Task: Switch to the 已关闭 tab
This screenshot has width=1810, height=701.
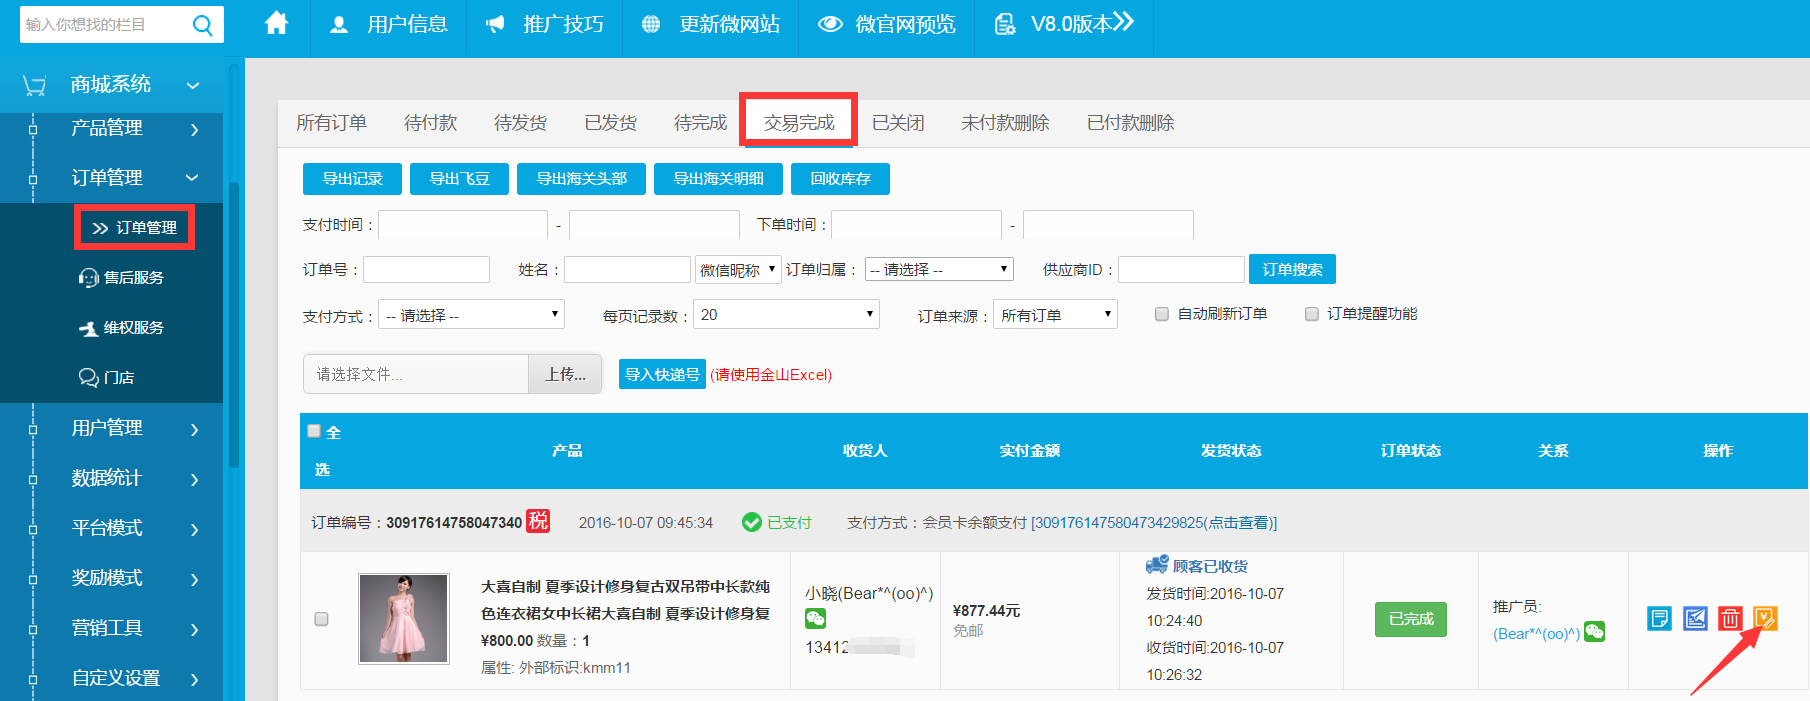Action: 898,123
